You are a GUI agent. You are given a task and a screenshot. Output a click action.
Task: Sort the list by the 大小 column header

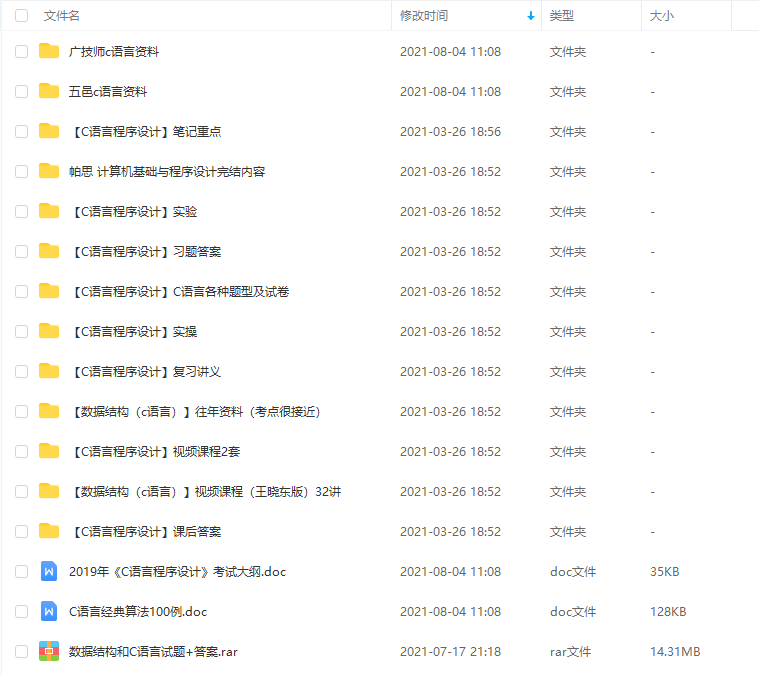pyautogui.click(x=662, y=16)
